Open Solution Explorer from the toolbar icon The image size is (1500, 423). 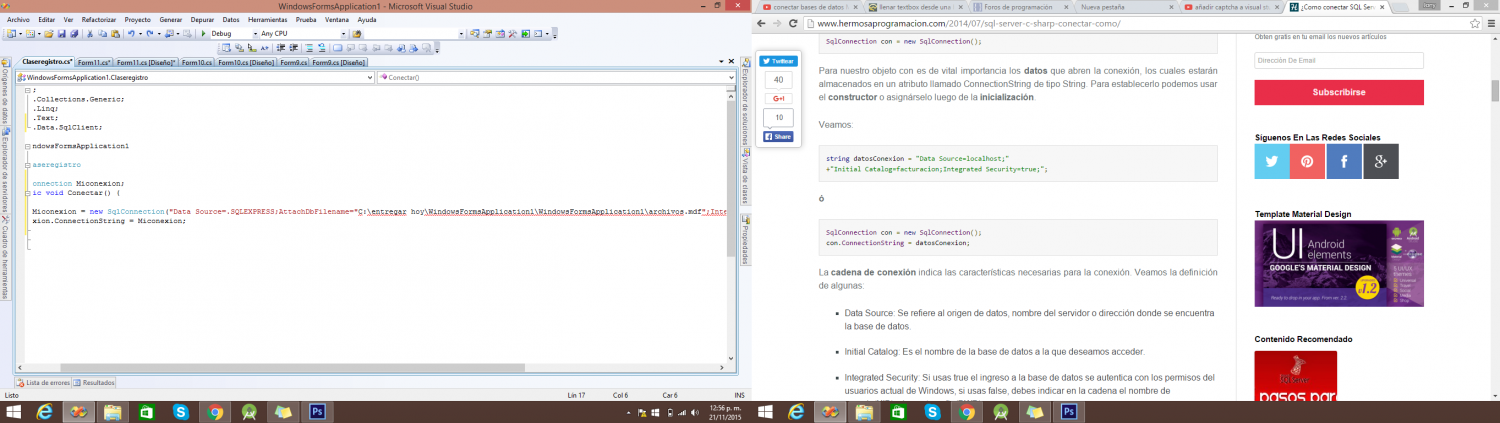(475, 34)
